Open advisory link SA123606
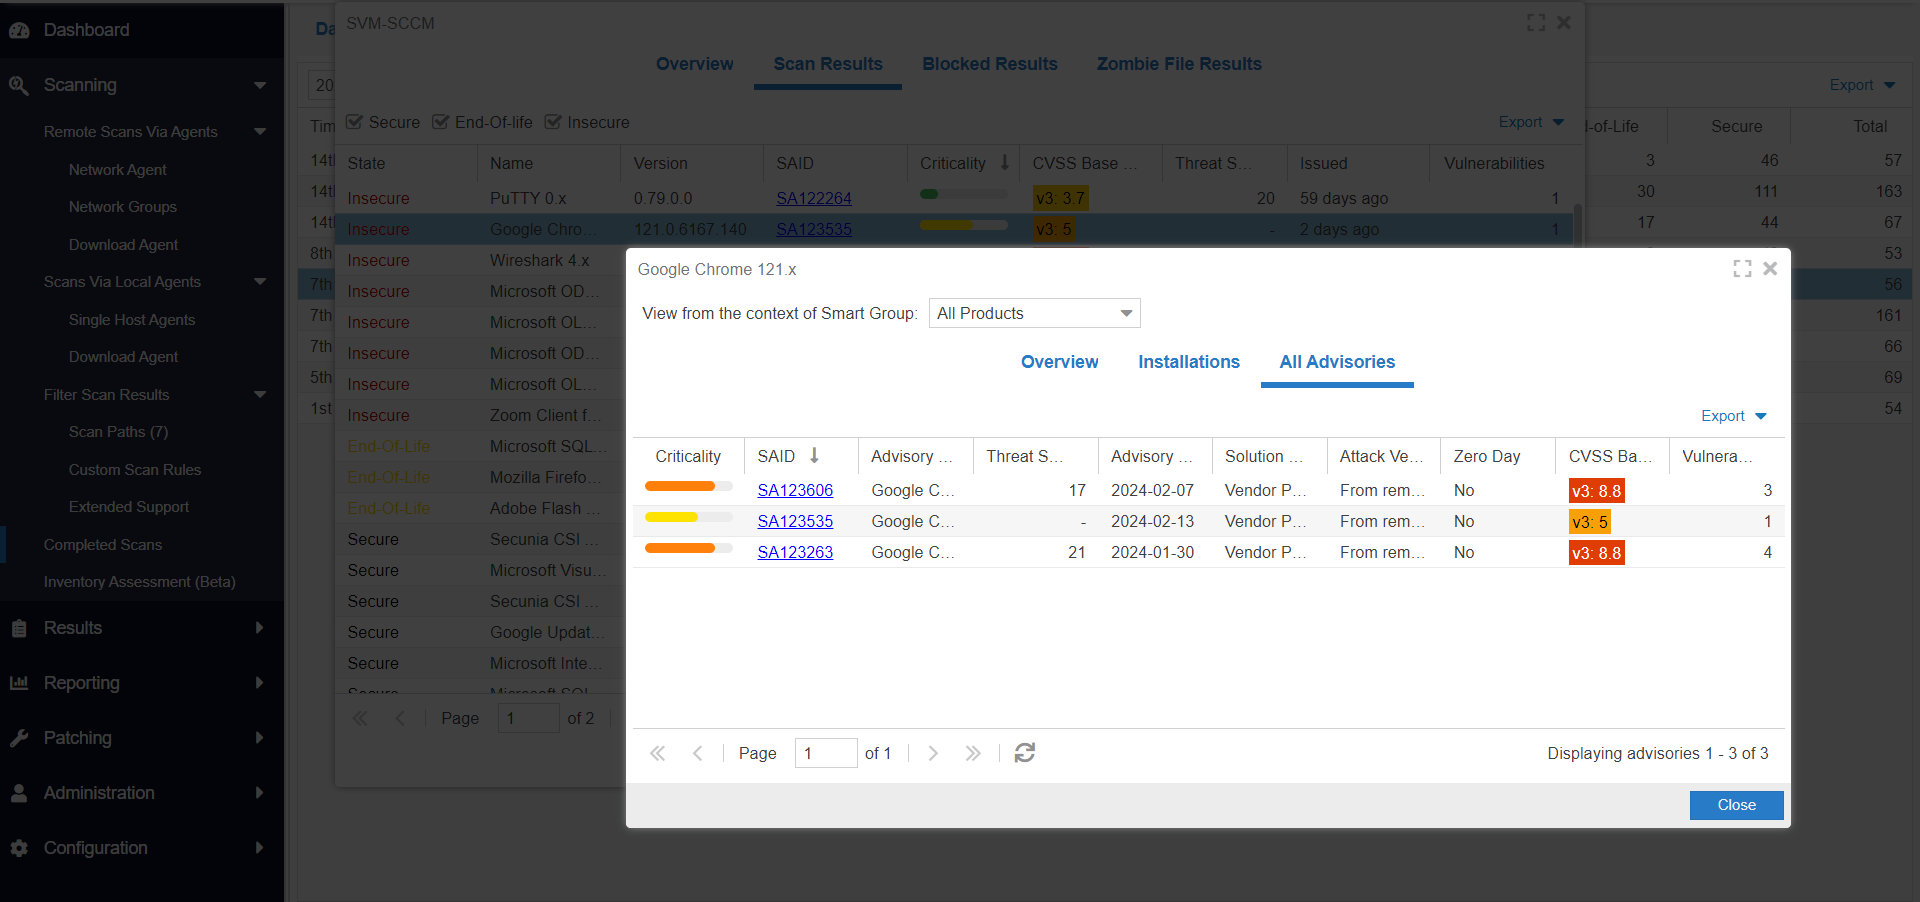 click(x=795, y=490)
